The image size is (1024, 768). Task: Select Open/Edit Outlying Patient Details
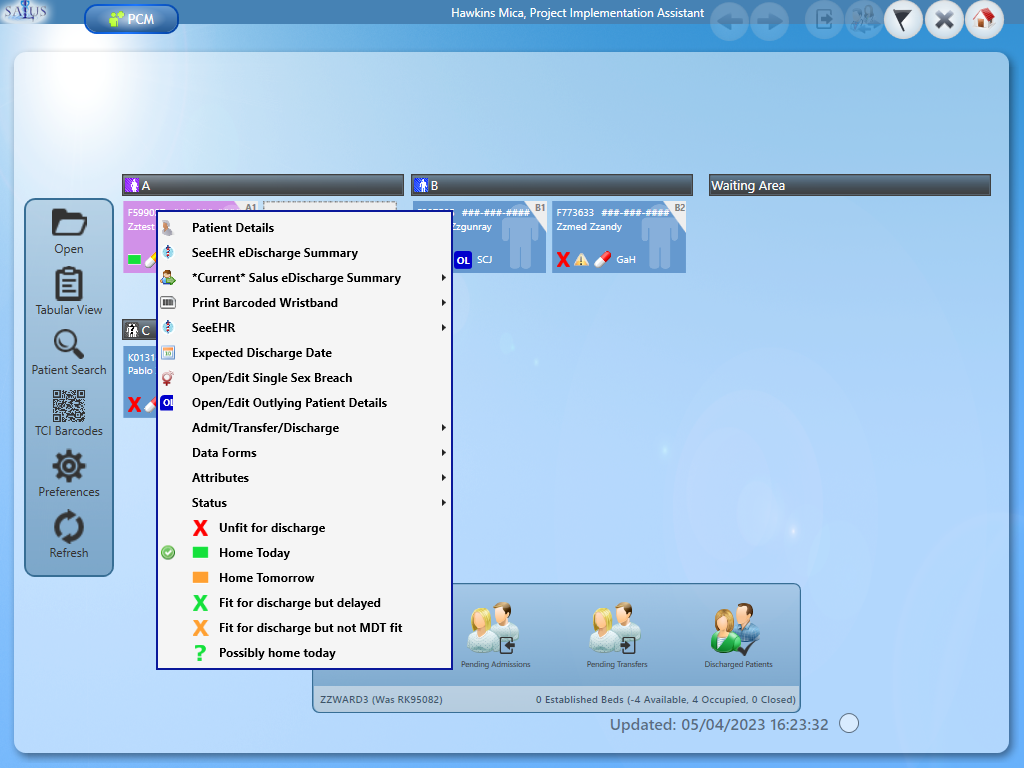304,403
